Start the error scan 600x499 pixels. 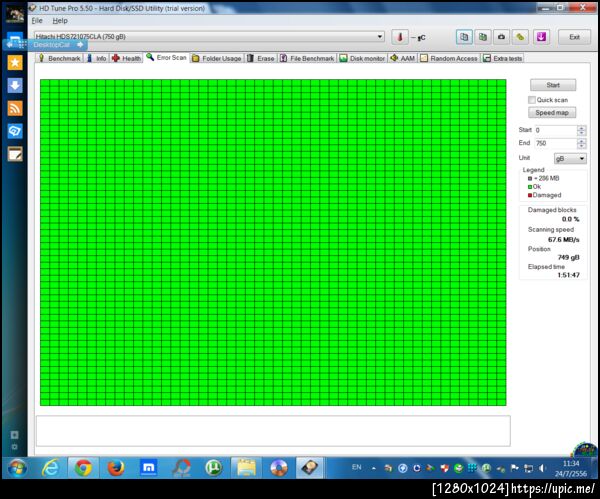click(x=553, y=85)
